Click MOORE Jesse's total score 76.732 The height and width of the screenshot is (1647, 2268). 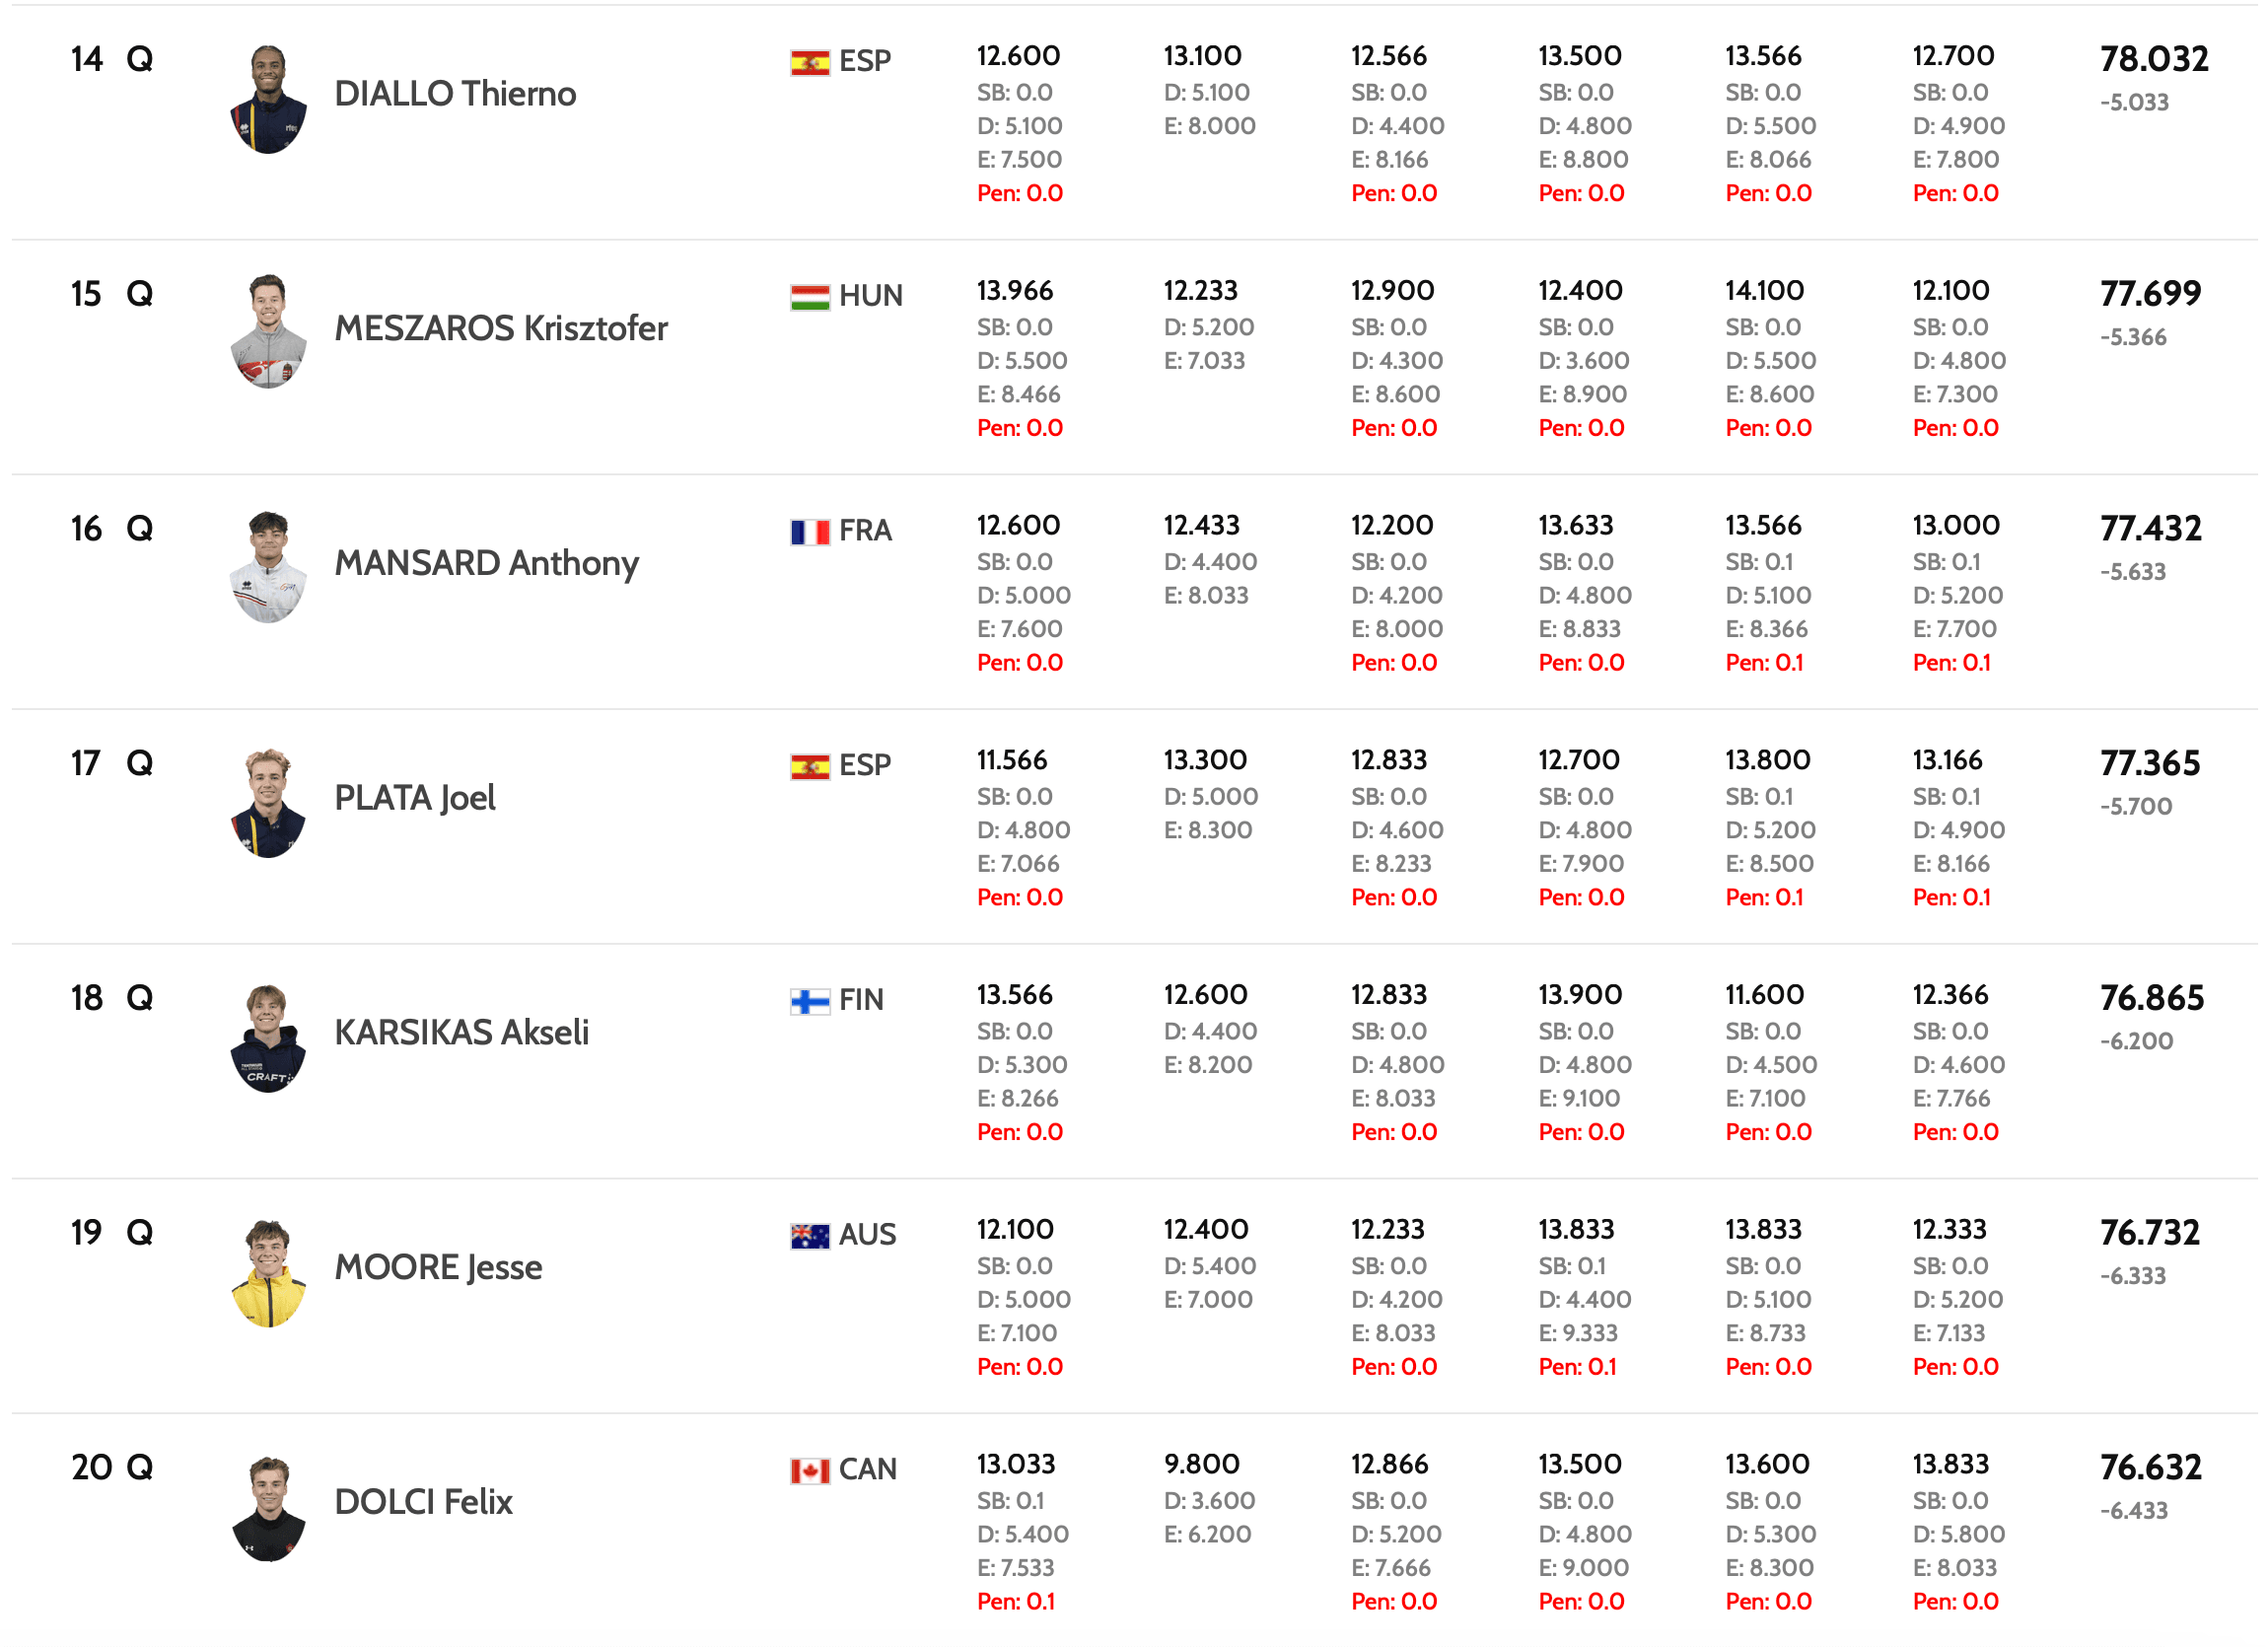click(2150, 1233)
